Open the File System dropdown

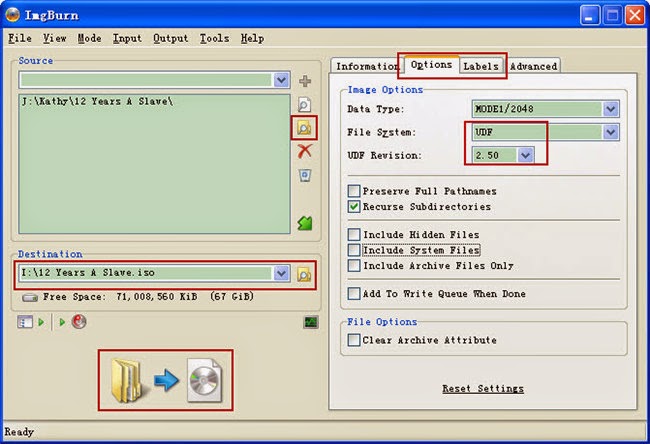610,132
